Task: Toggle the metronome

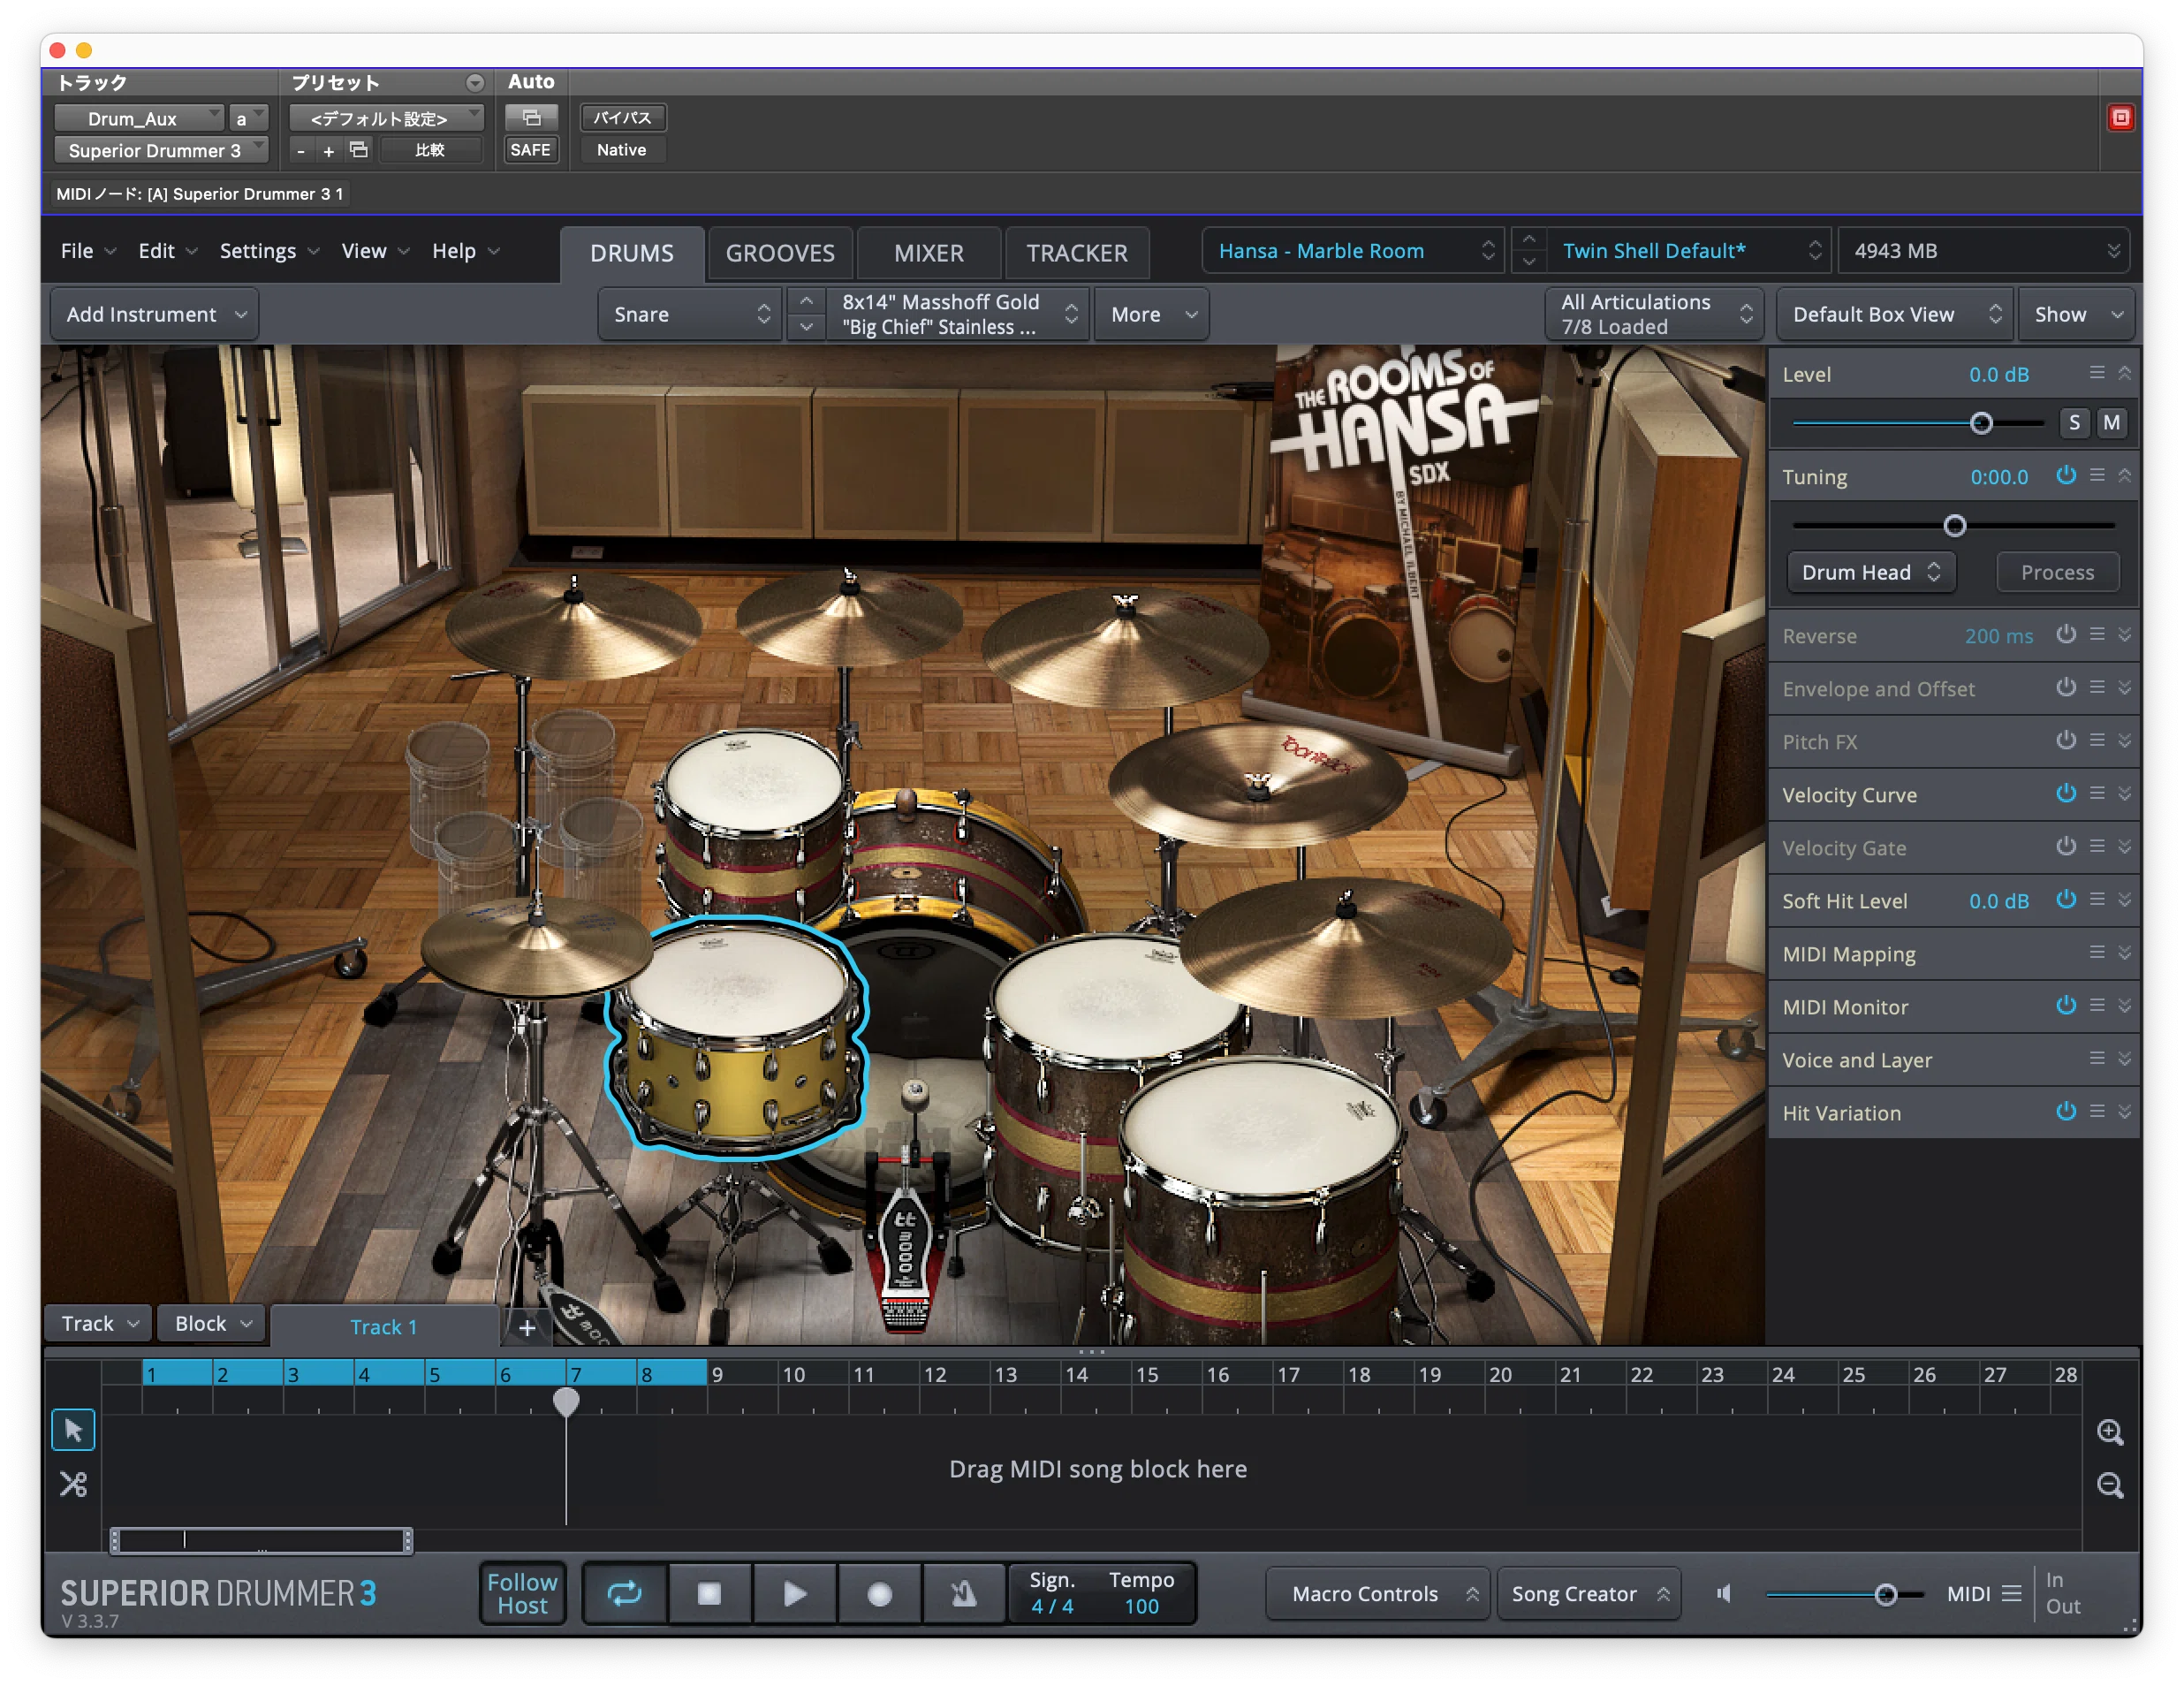Action: (963, 1593)
